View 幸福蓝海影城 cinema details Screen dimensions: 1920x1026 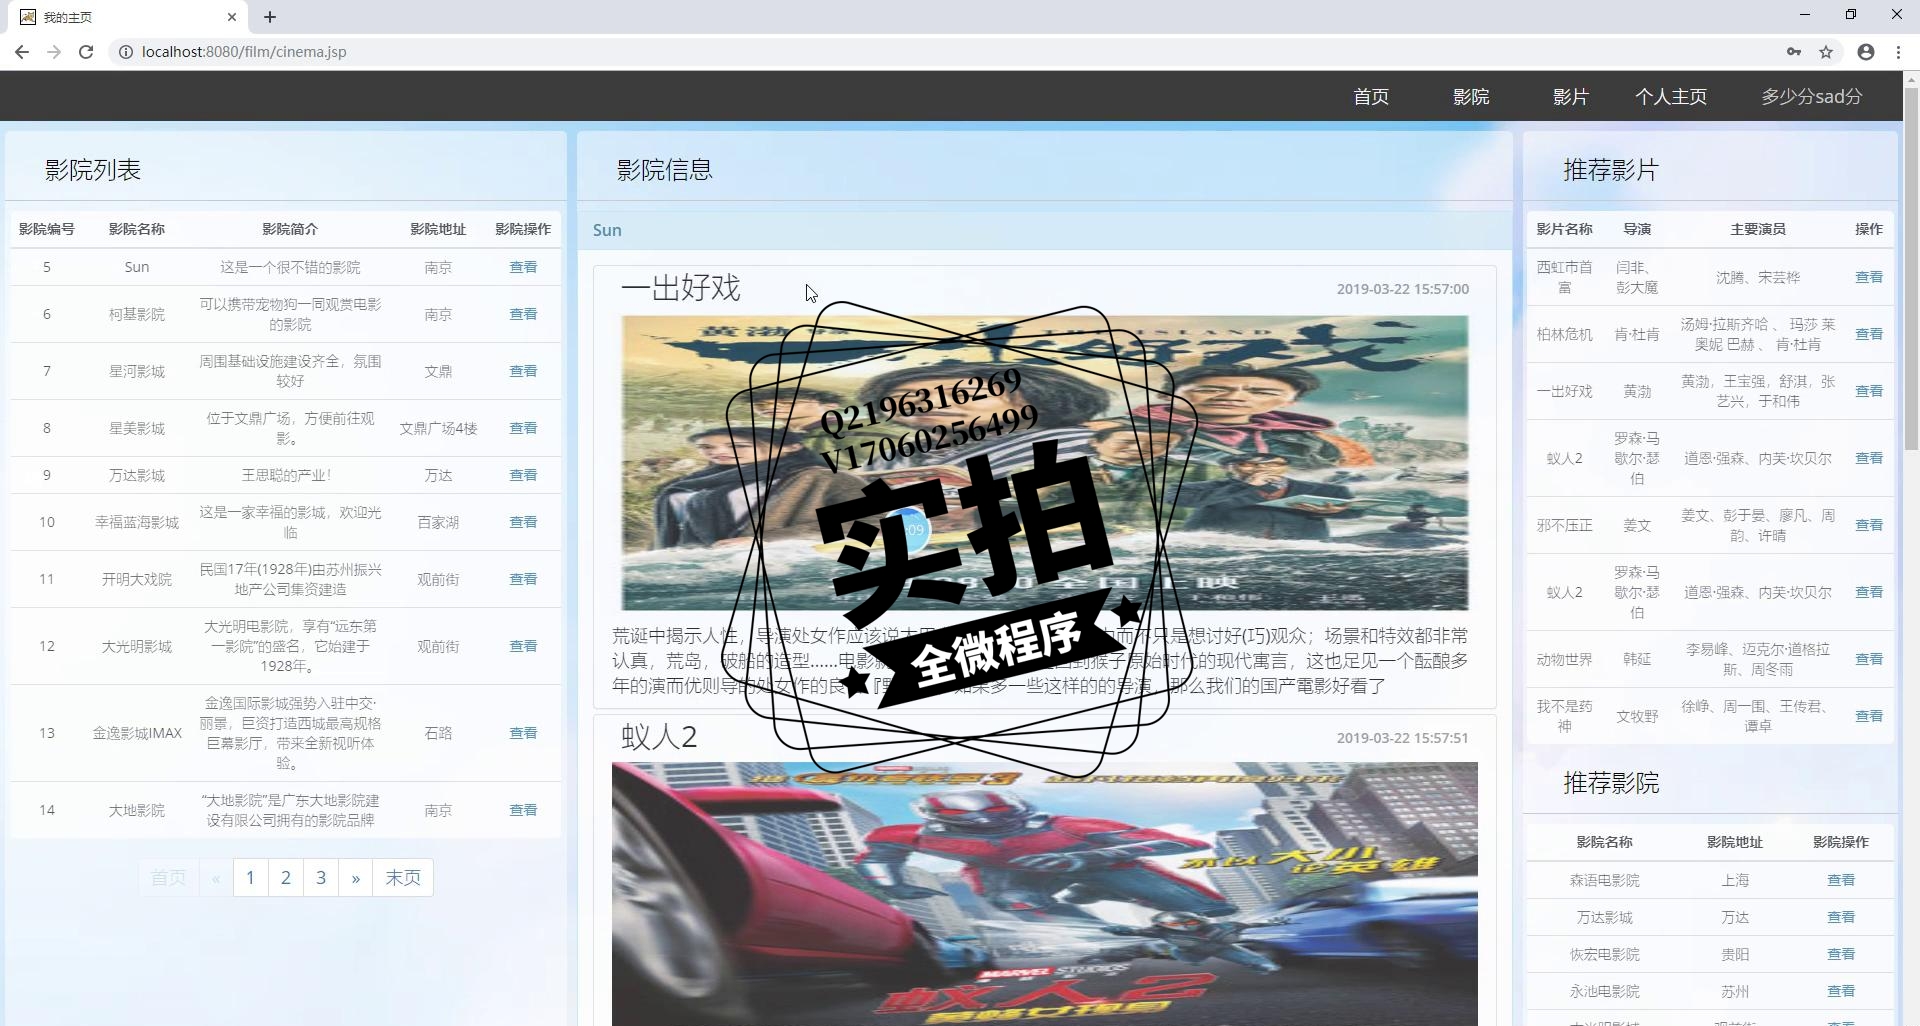click(523, 522)
